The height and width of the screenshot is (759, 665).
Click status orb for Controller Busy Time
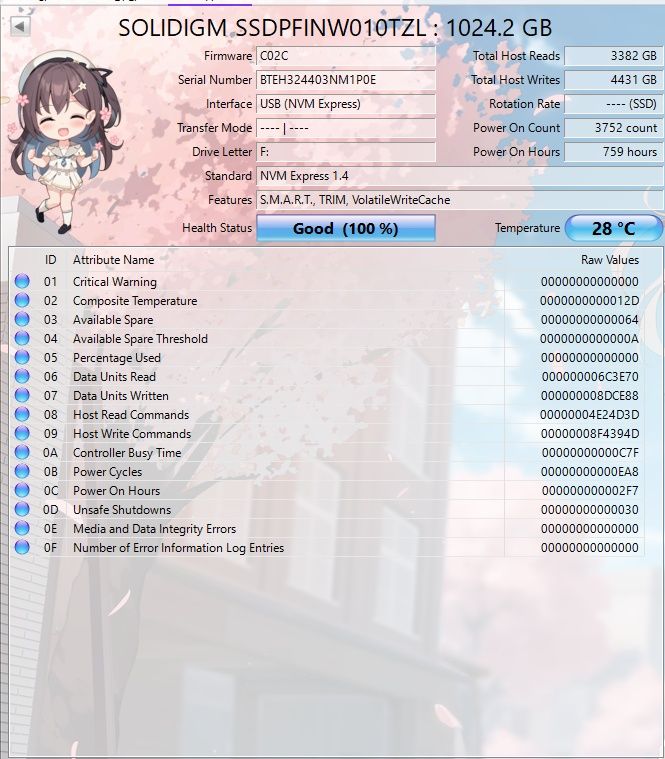(22, 452)
